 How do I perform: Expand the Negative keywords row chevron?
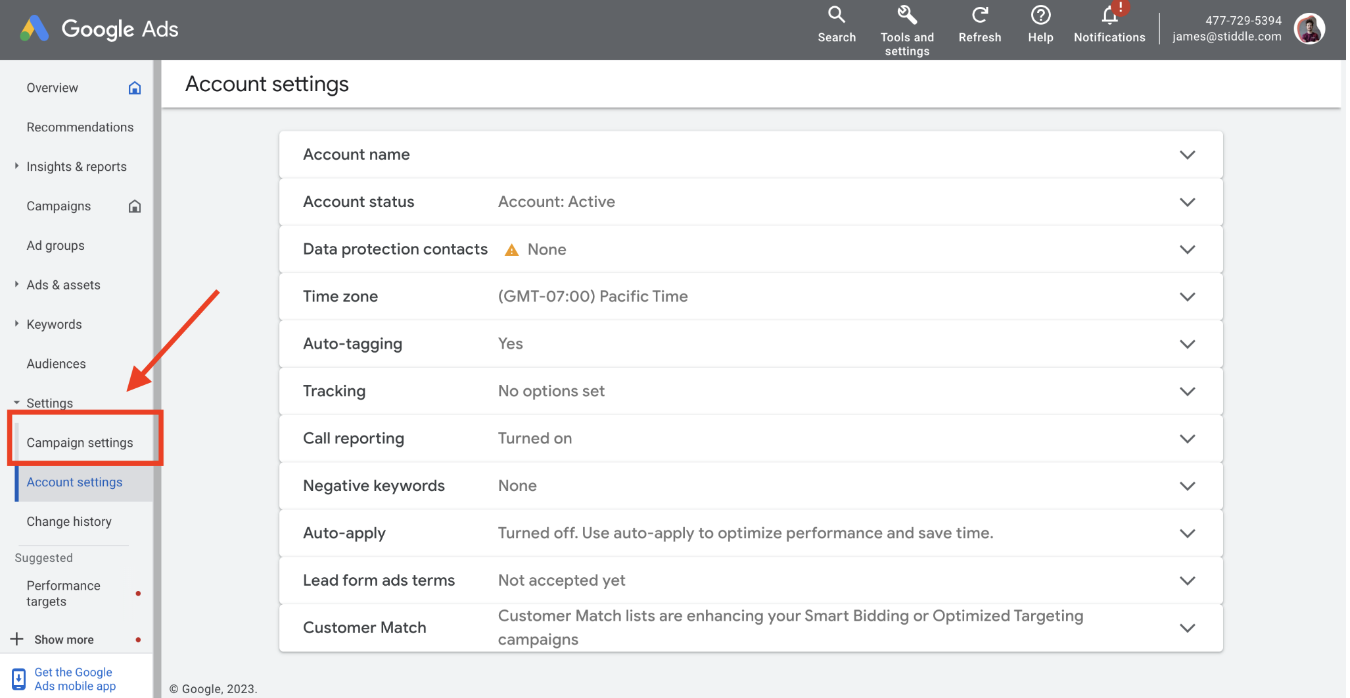[1187, 486]
